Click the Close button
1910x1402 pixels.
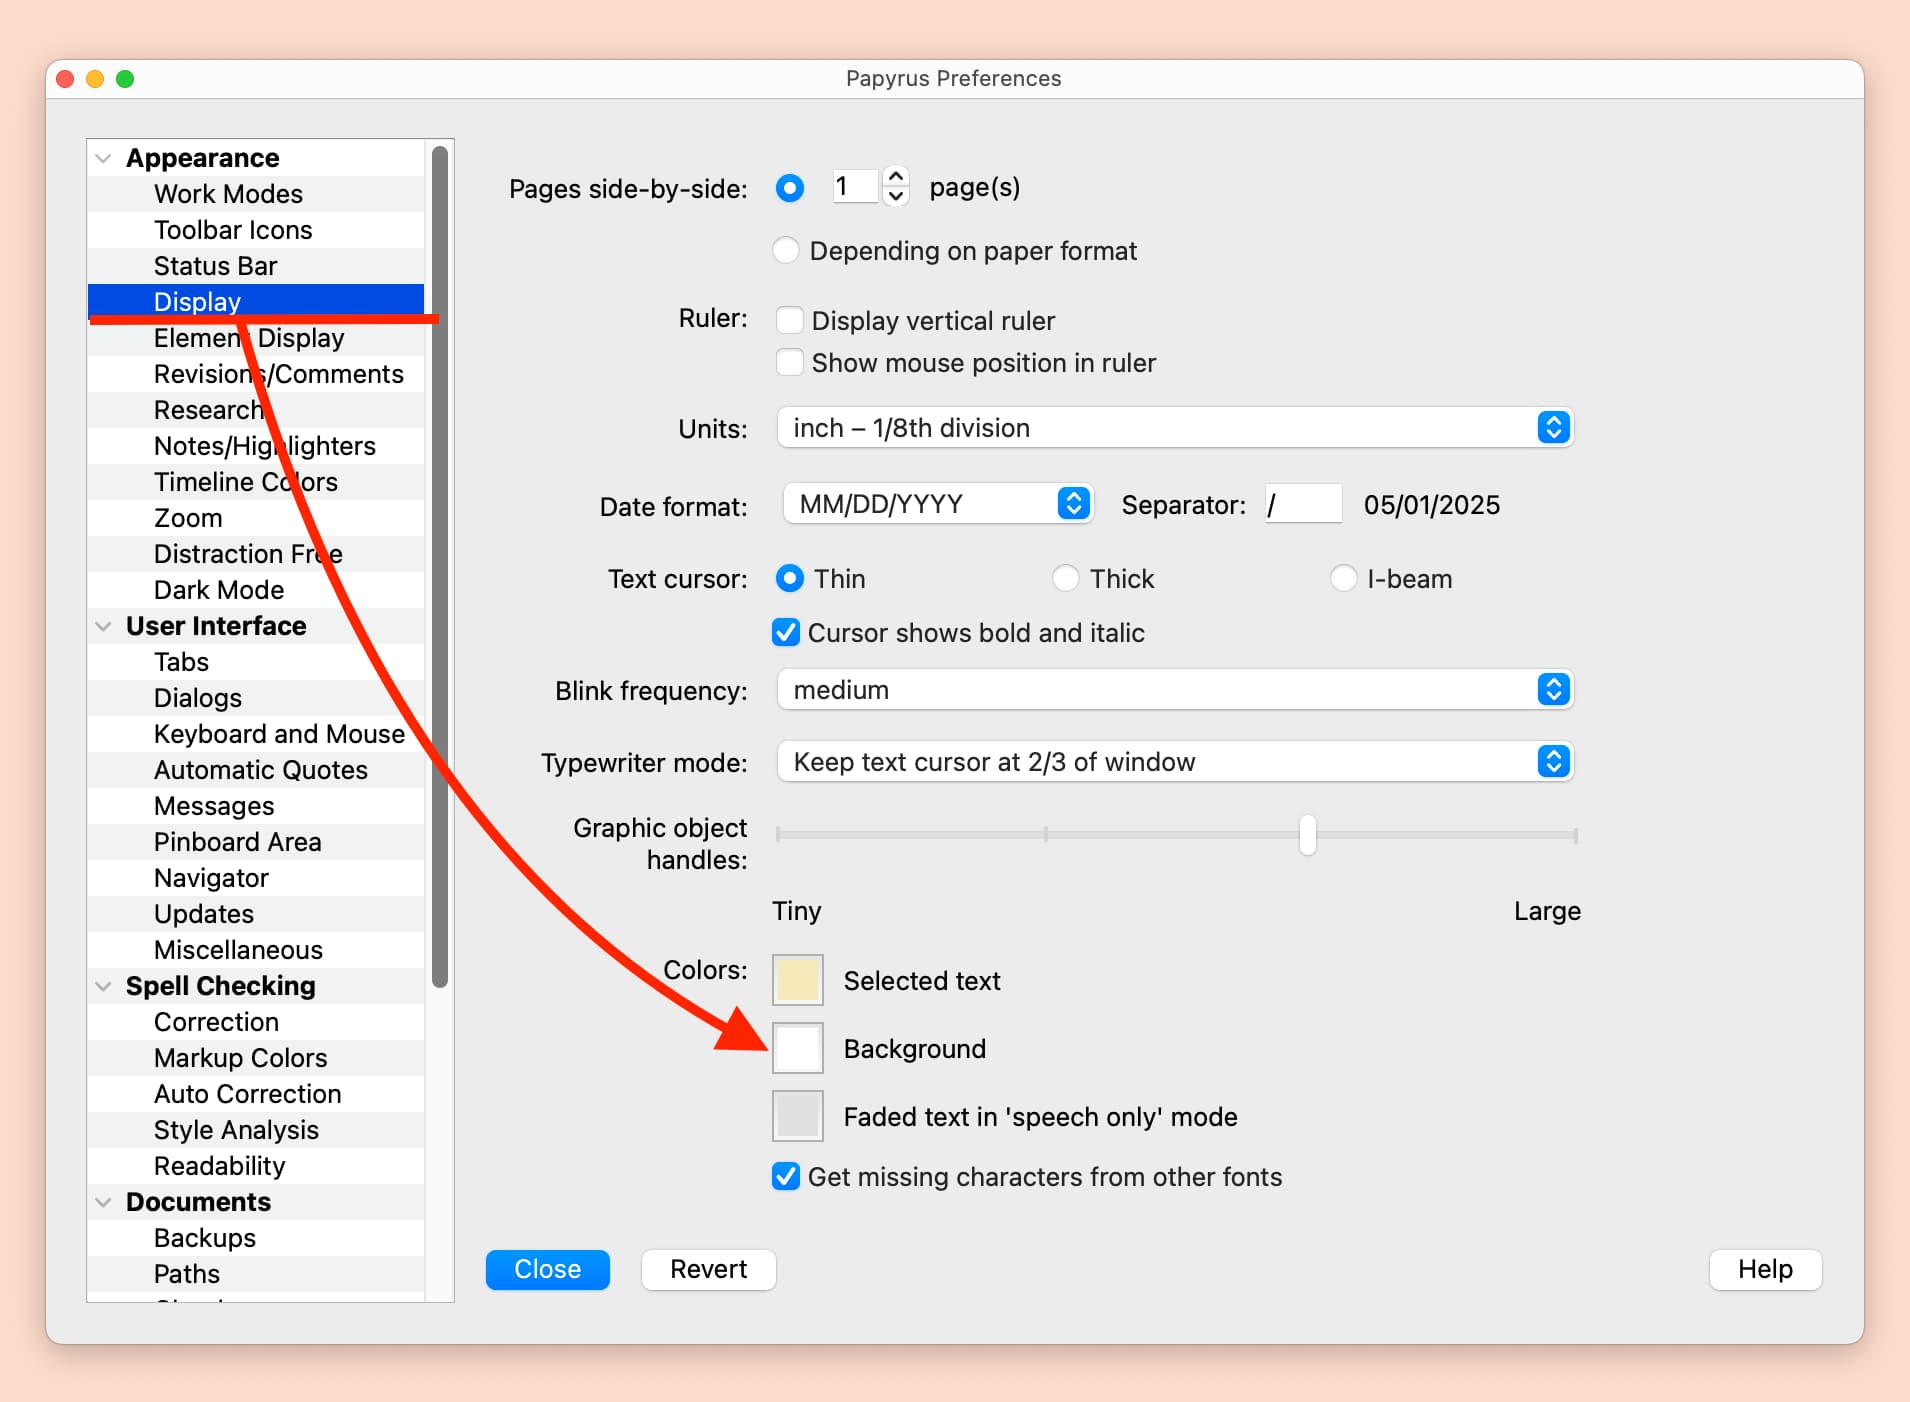pos(548,1269)
